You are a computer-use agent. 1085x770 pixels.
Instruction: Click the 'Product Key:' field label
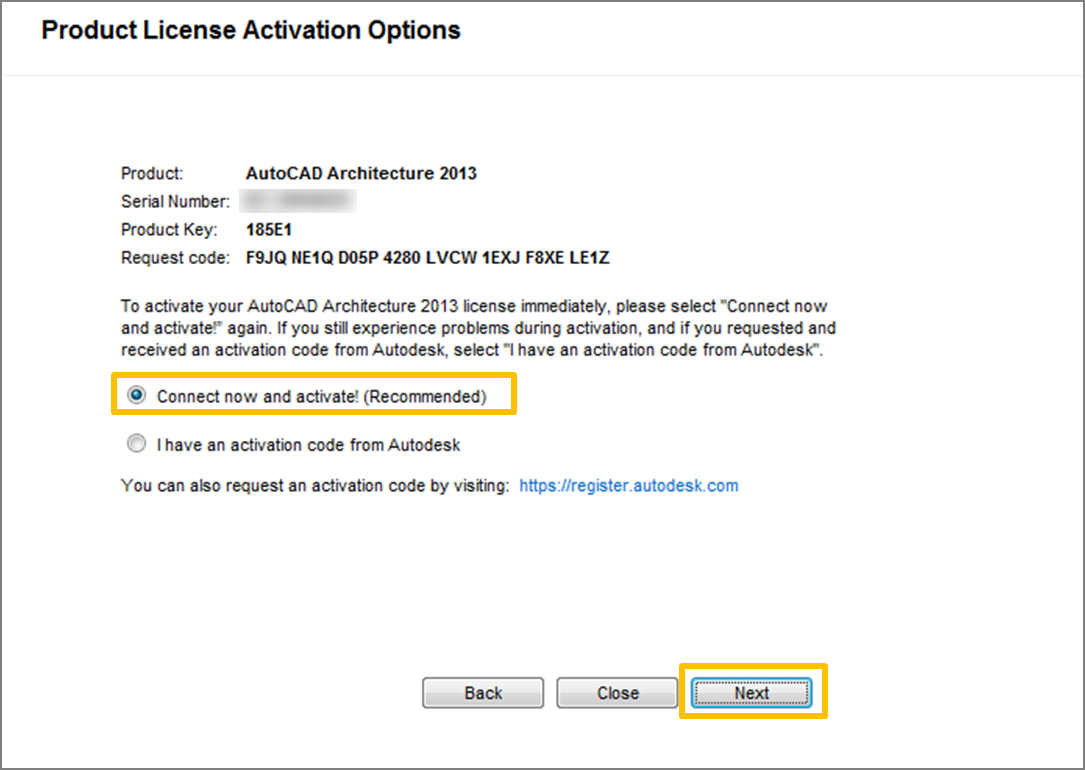[169, 230]
